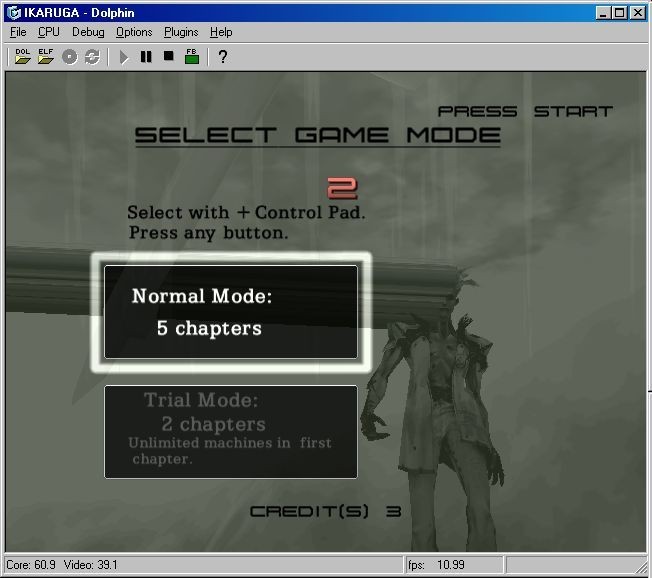This screenshot has height=578, width=652.
Task: Select Normal Mode 5 chapters box
Action: click(x=231, y=312)
